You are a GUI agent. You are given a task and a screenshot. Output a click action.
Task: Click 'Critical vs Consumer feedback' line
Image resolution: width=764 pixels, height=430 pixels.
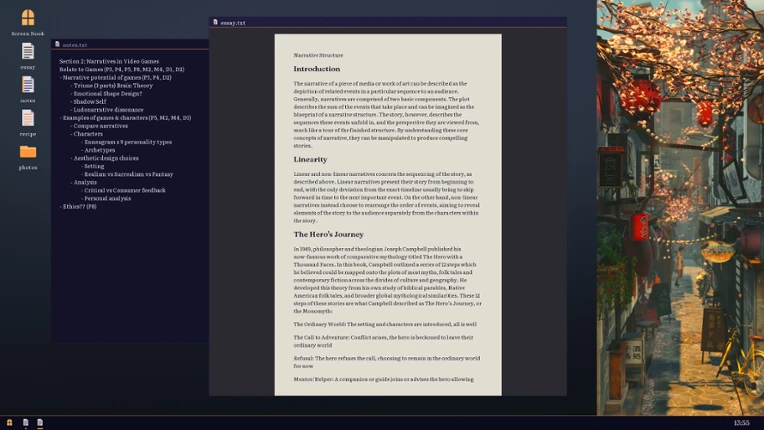coord(123,190)
